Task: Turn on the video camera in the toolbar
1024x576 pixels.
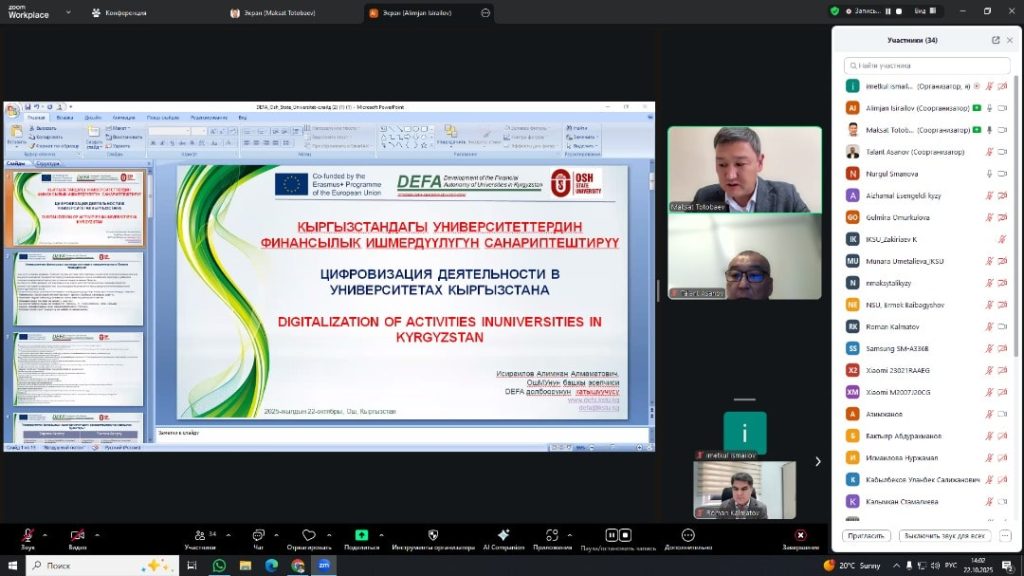Action: coord(77,536)
